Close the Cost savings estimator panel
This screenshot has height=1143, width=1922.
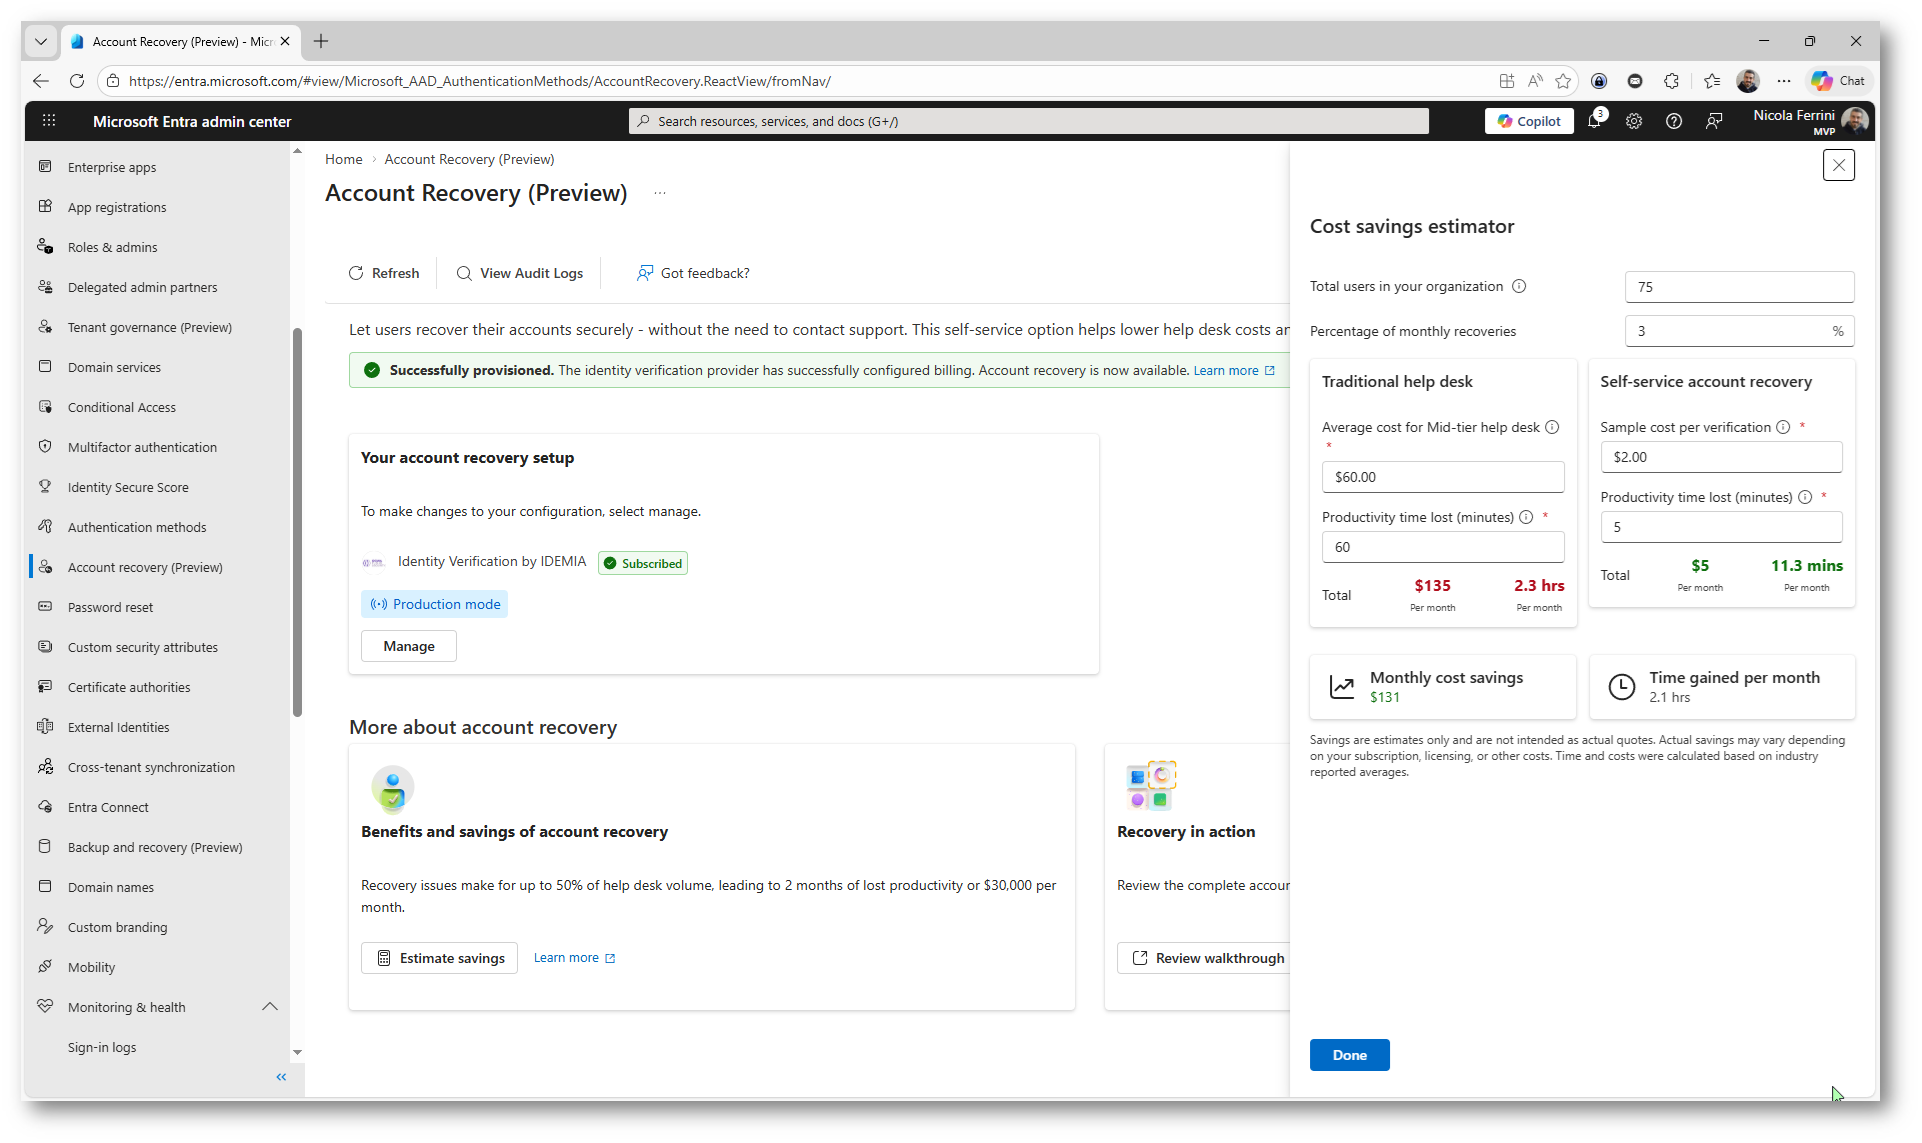[1838, 165]
